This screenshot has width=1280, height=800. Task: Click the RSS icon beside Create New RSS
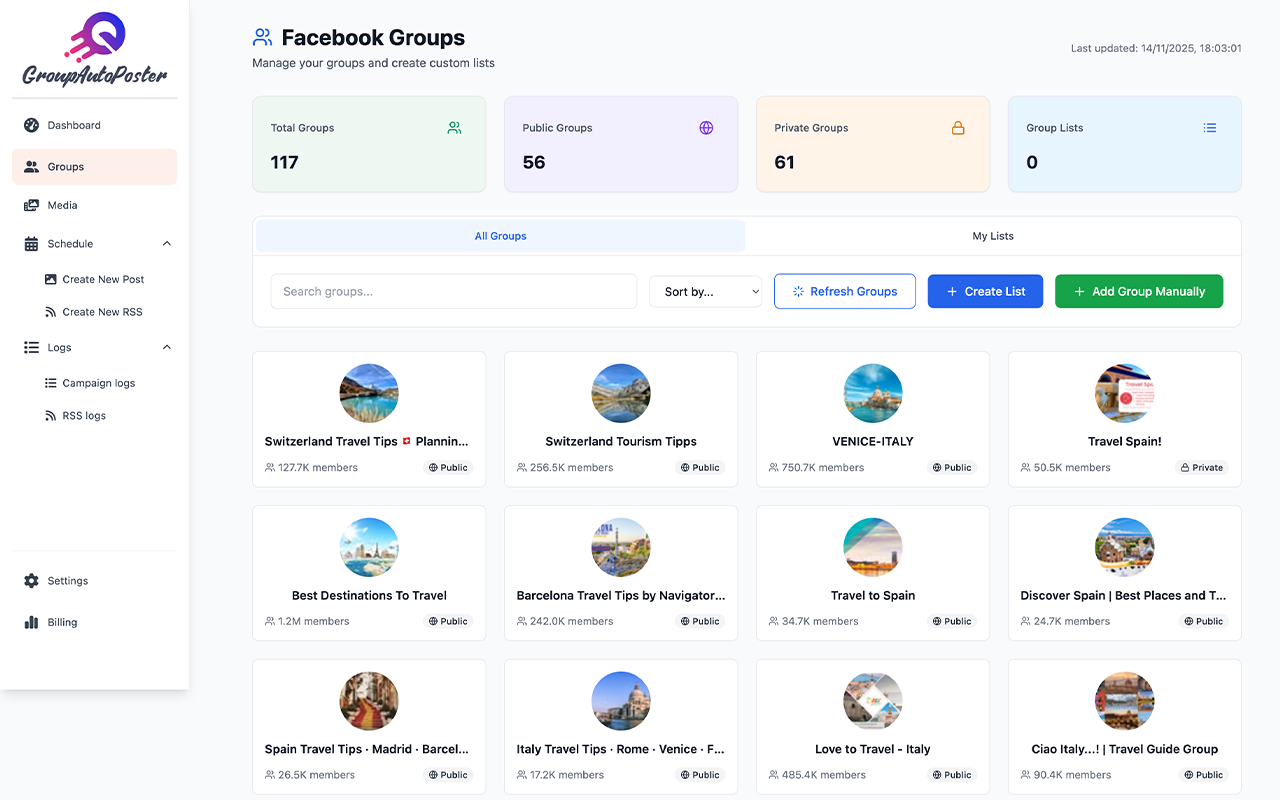pyautogui.click(x=51, y=312)
